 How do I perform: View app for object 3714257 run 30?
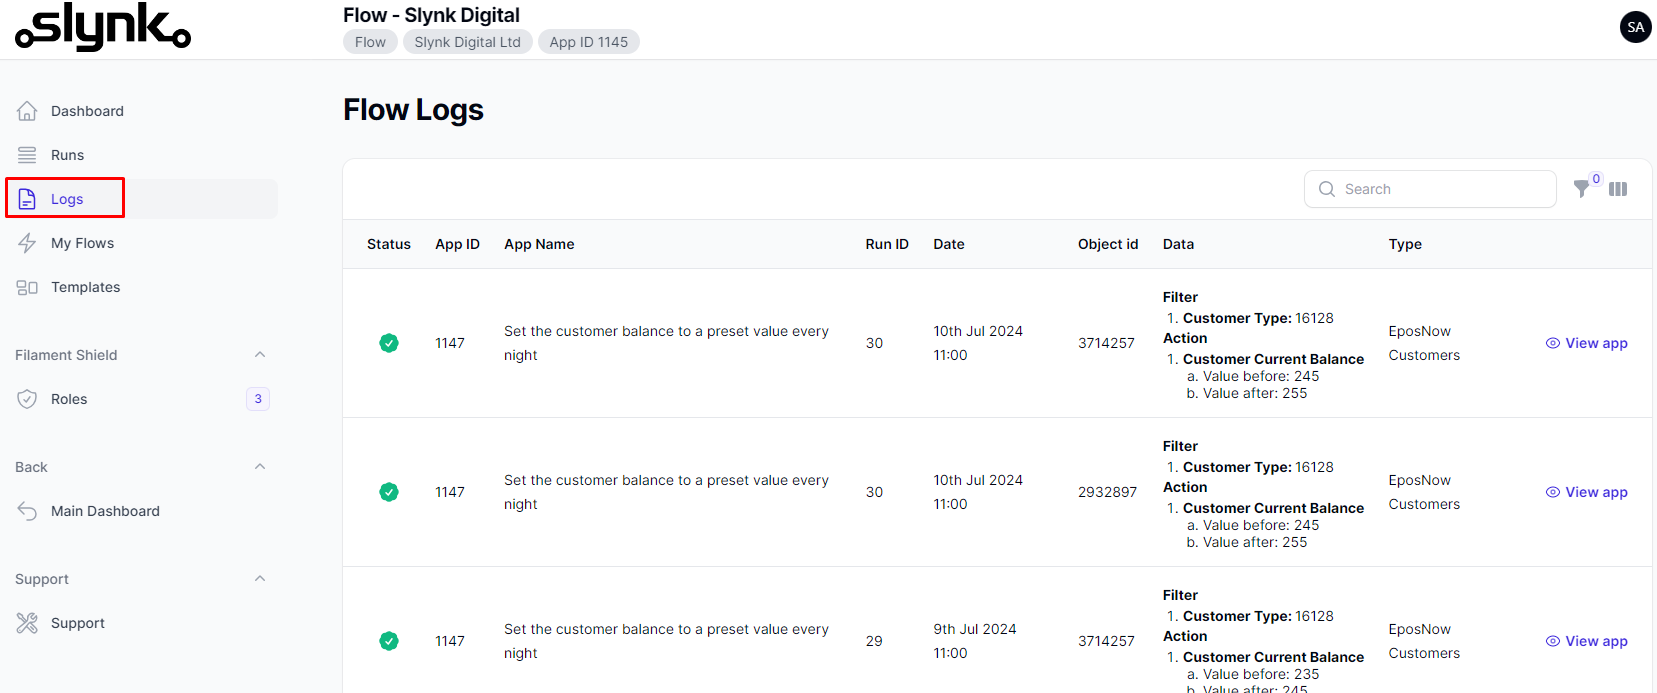tap(1587, 343)
